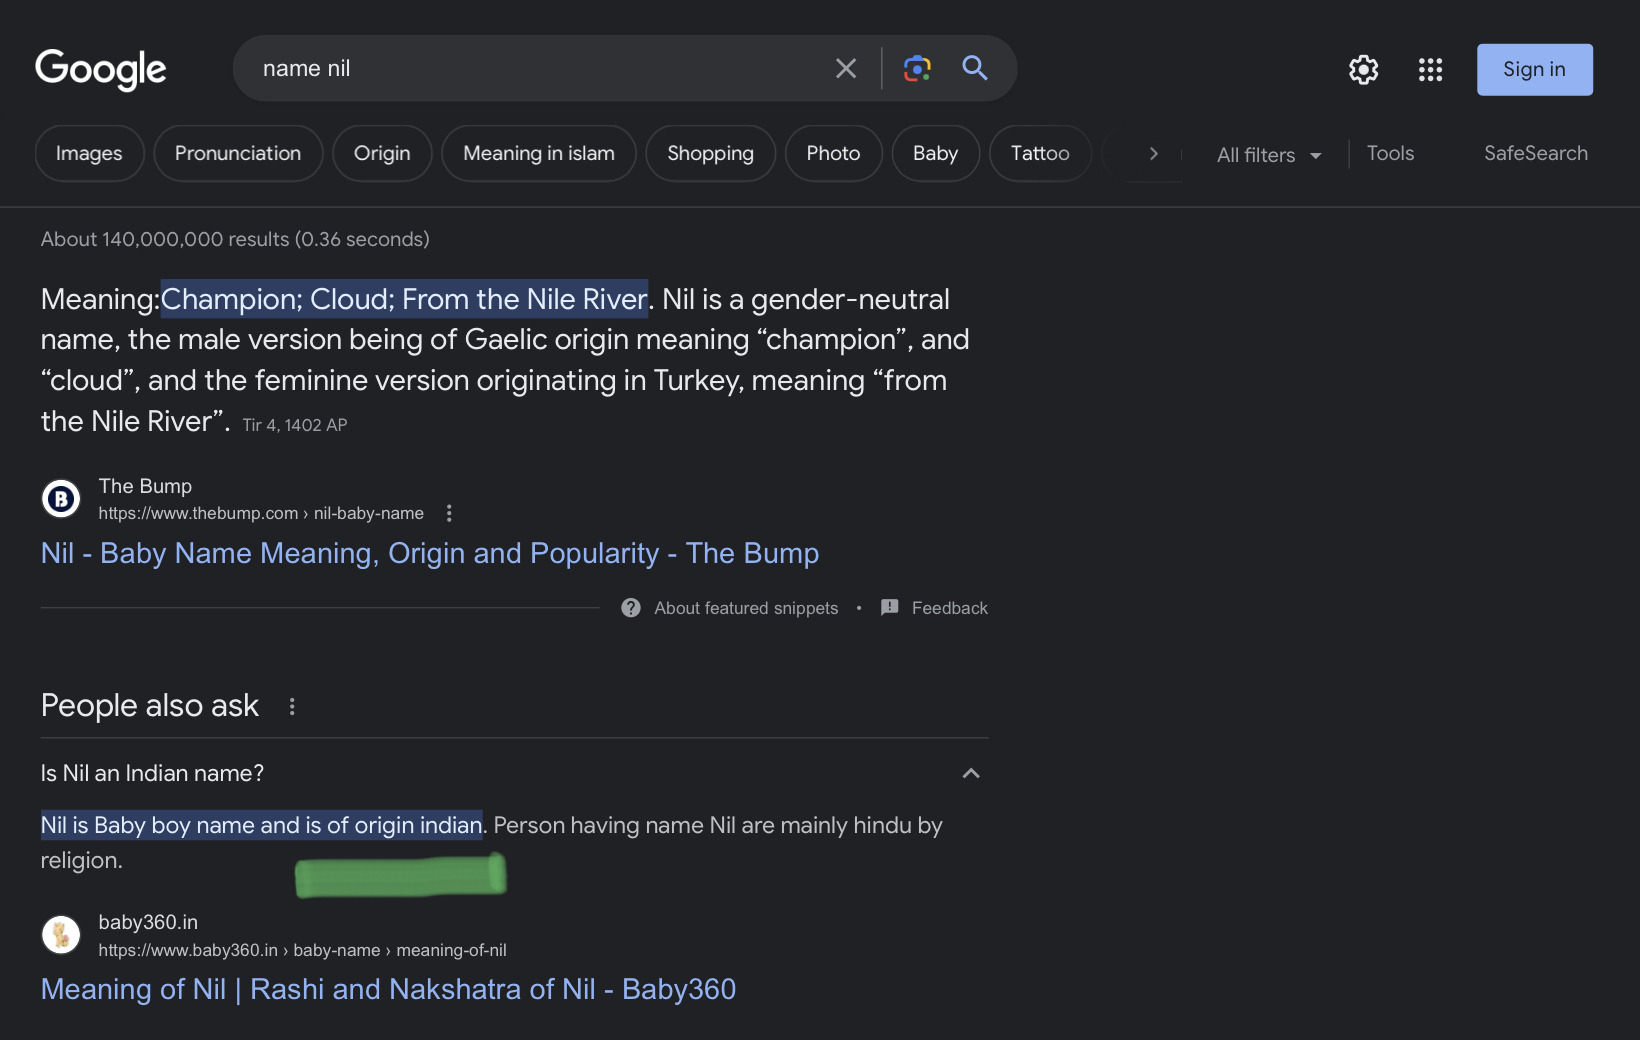Open the Nil Baby Name Bump link
Screen dimensions: 1640x1040
coord(429,553)
